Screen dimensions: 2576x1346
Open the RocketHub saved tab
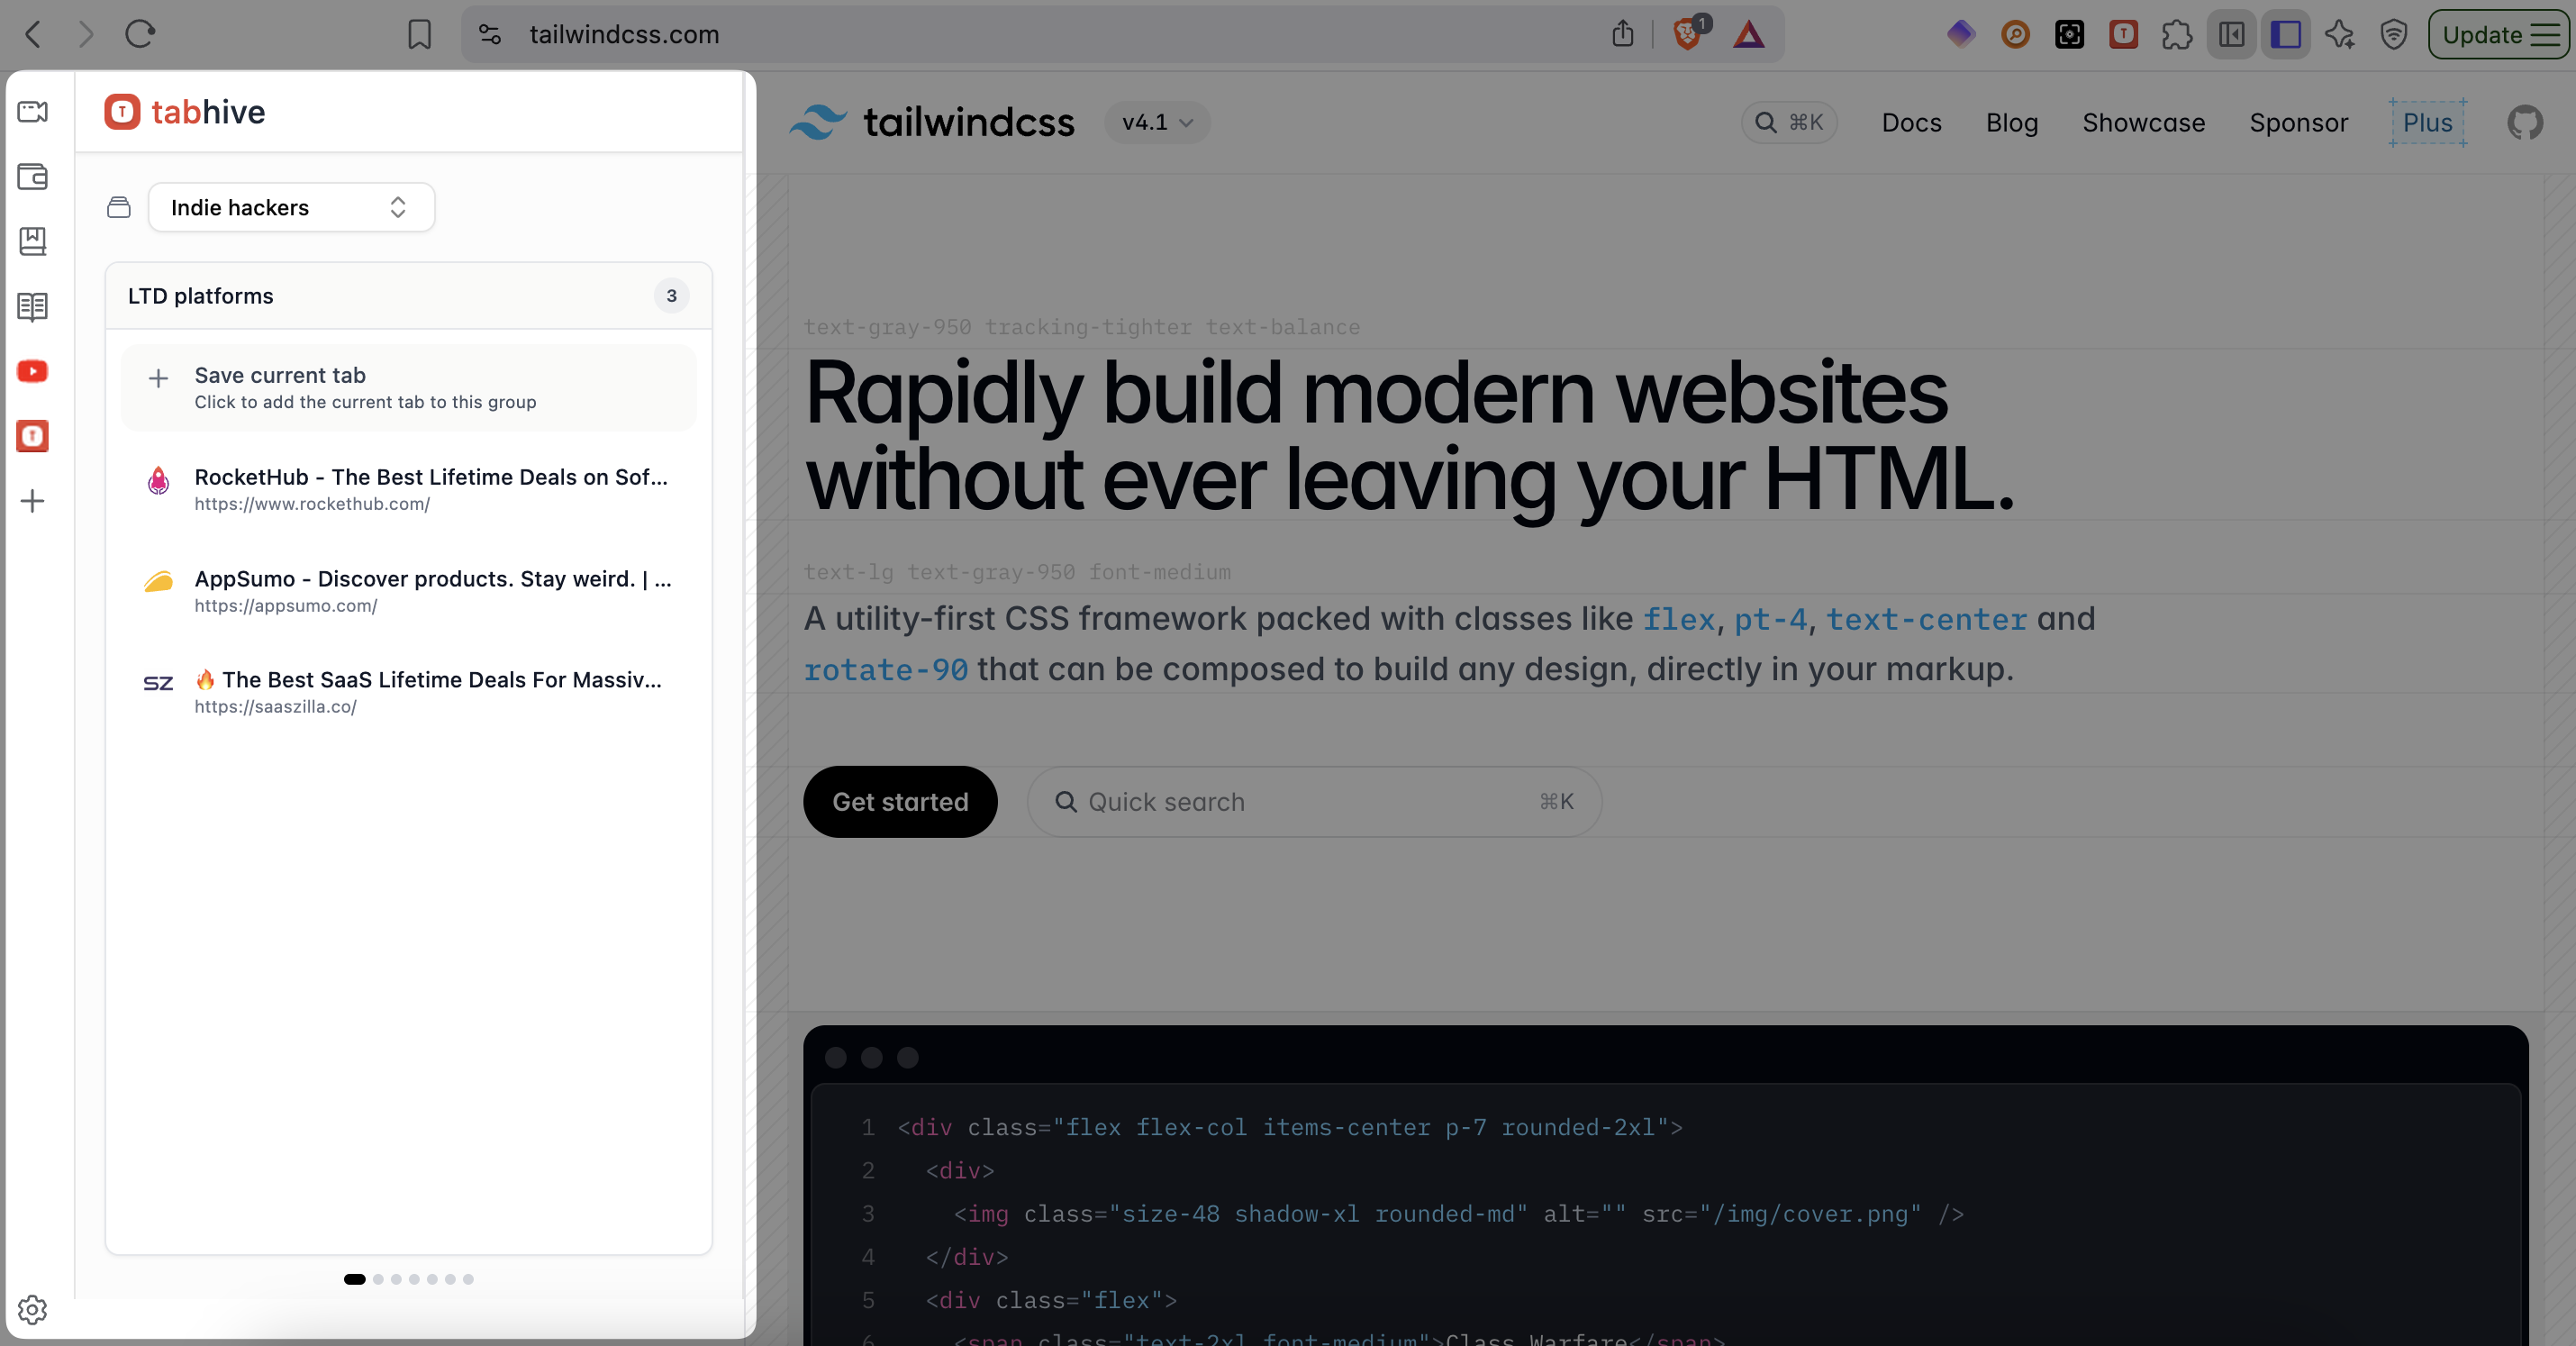[x=408, y=489]
